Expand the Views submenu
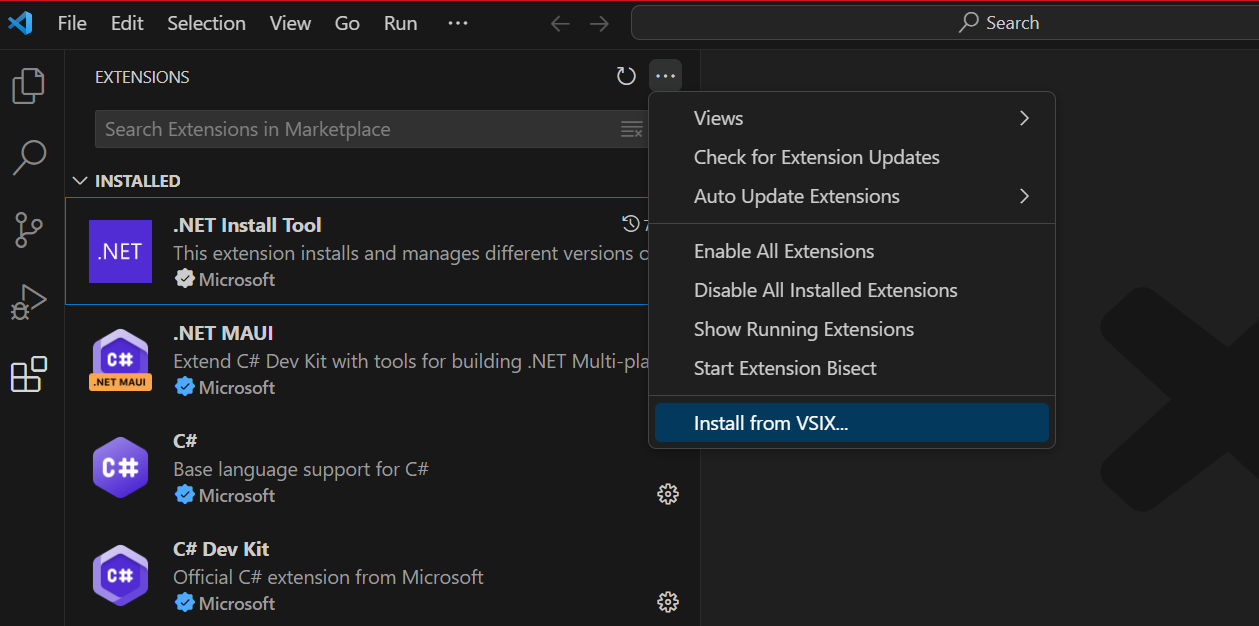 coord(852,118)
